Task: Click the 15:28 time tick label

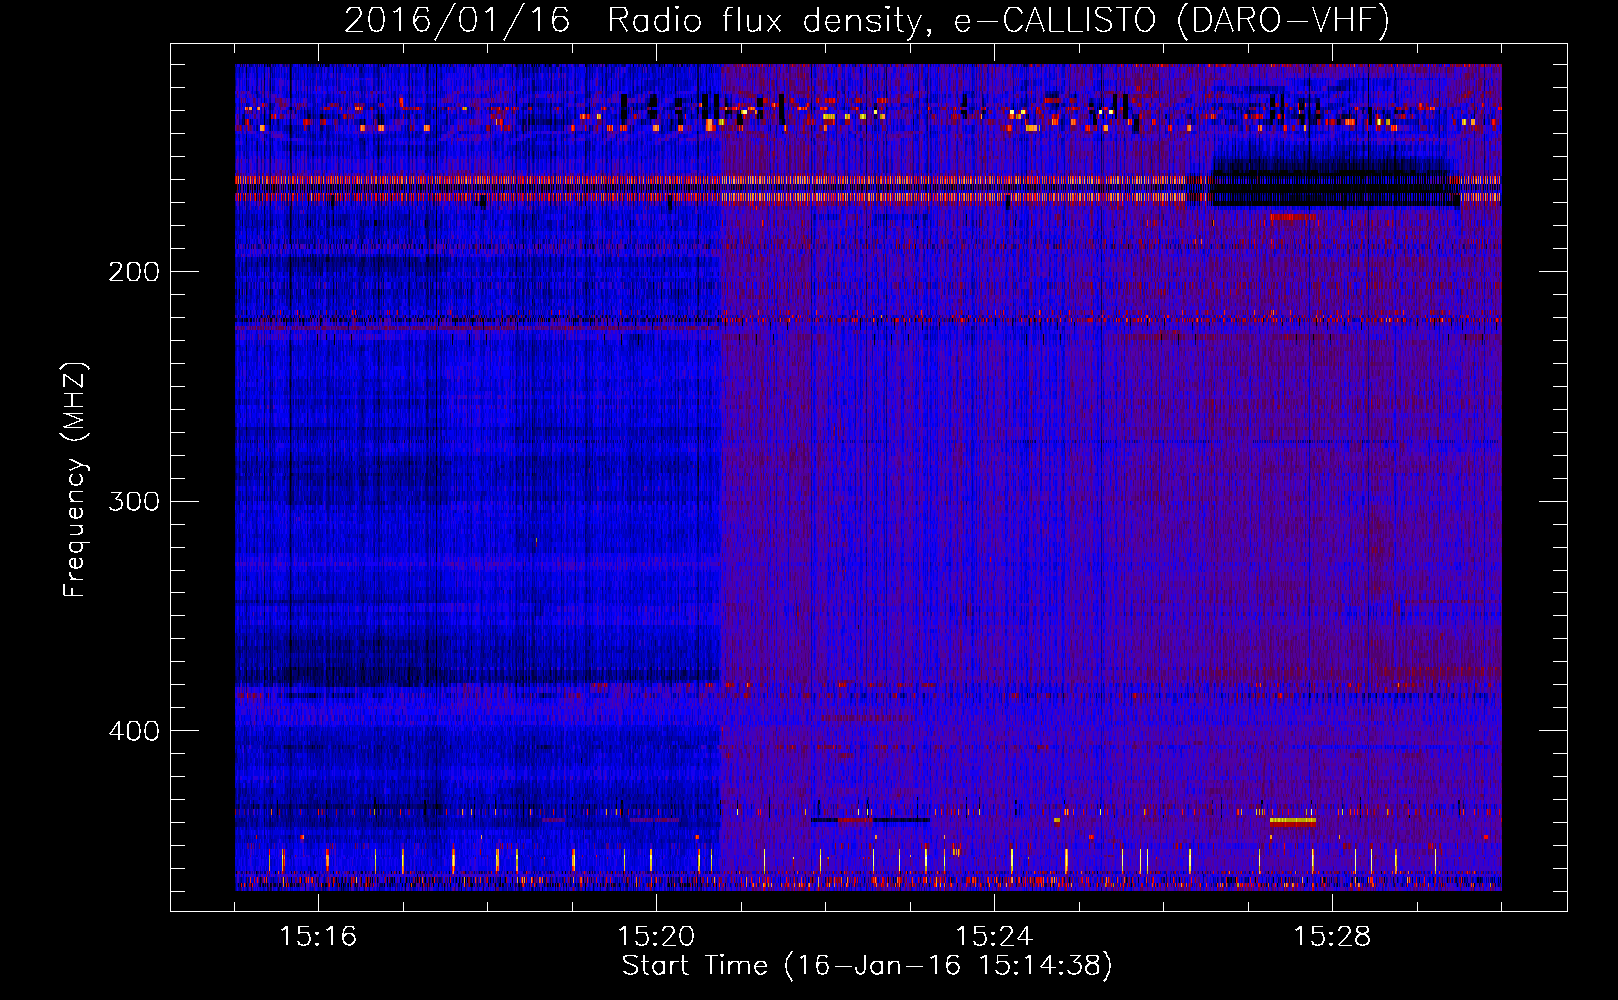Action: (x=1332, y=937)
